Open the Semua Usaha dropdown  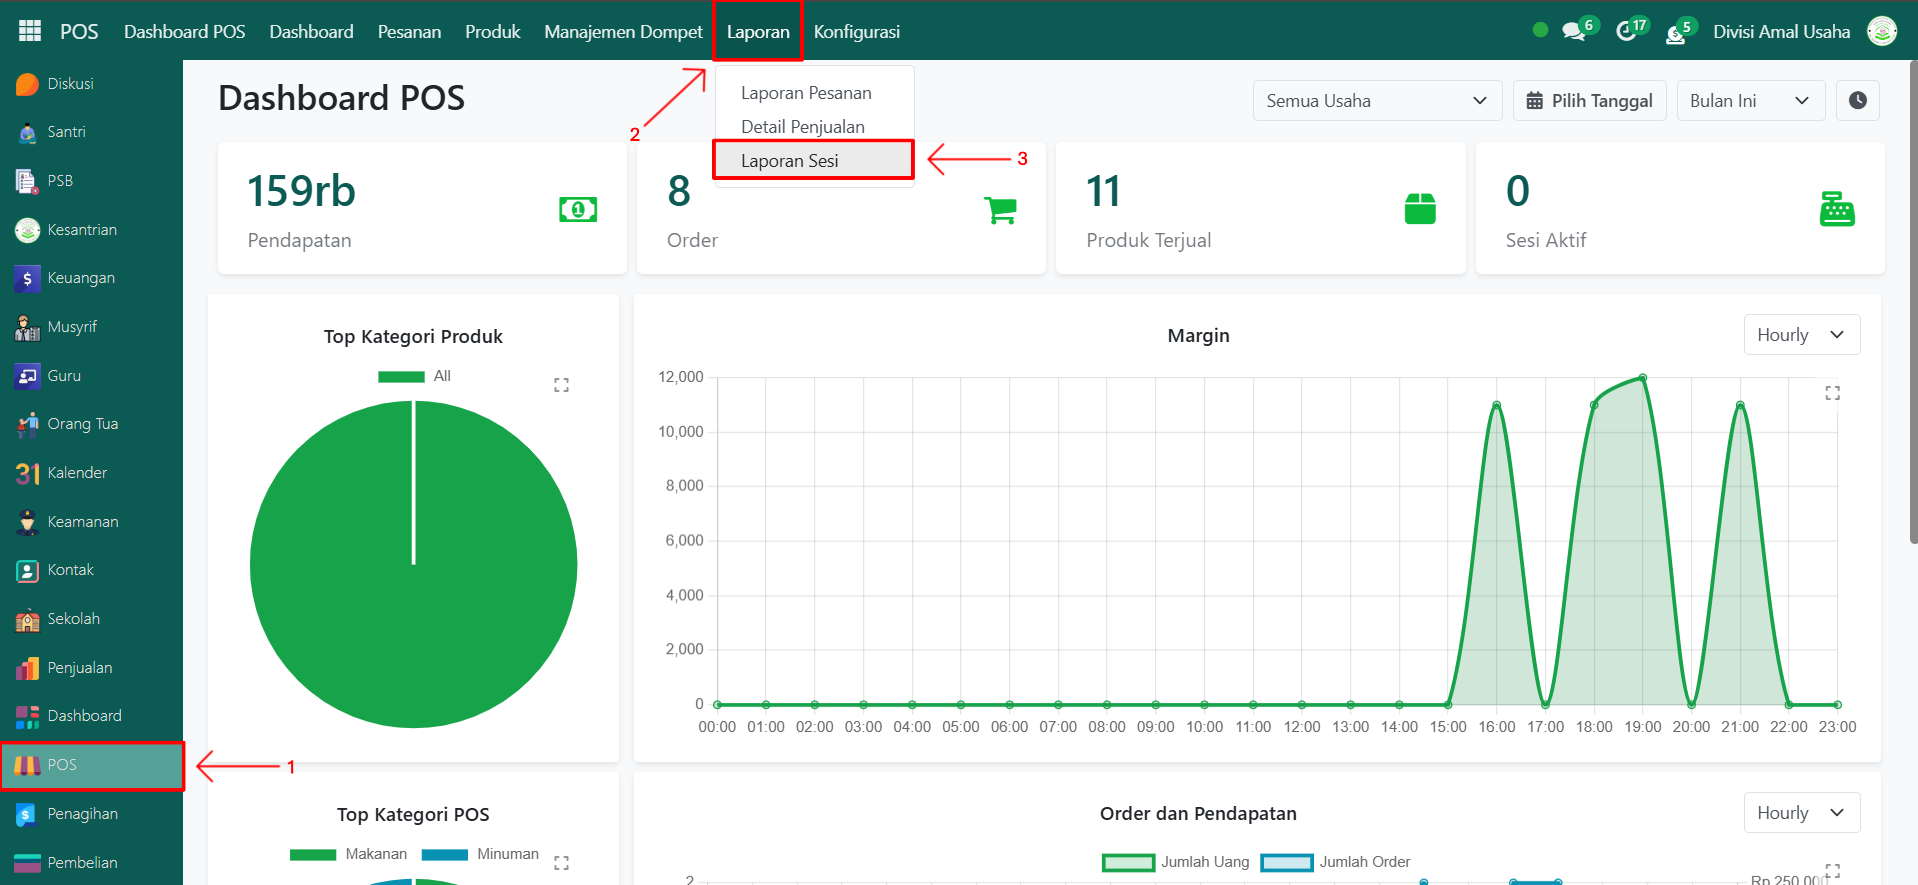click(1376, 101)
